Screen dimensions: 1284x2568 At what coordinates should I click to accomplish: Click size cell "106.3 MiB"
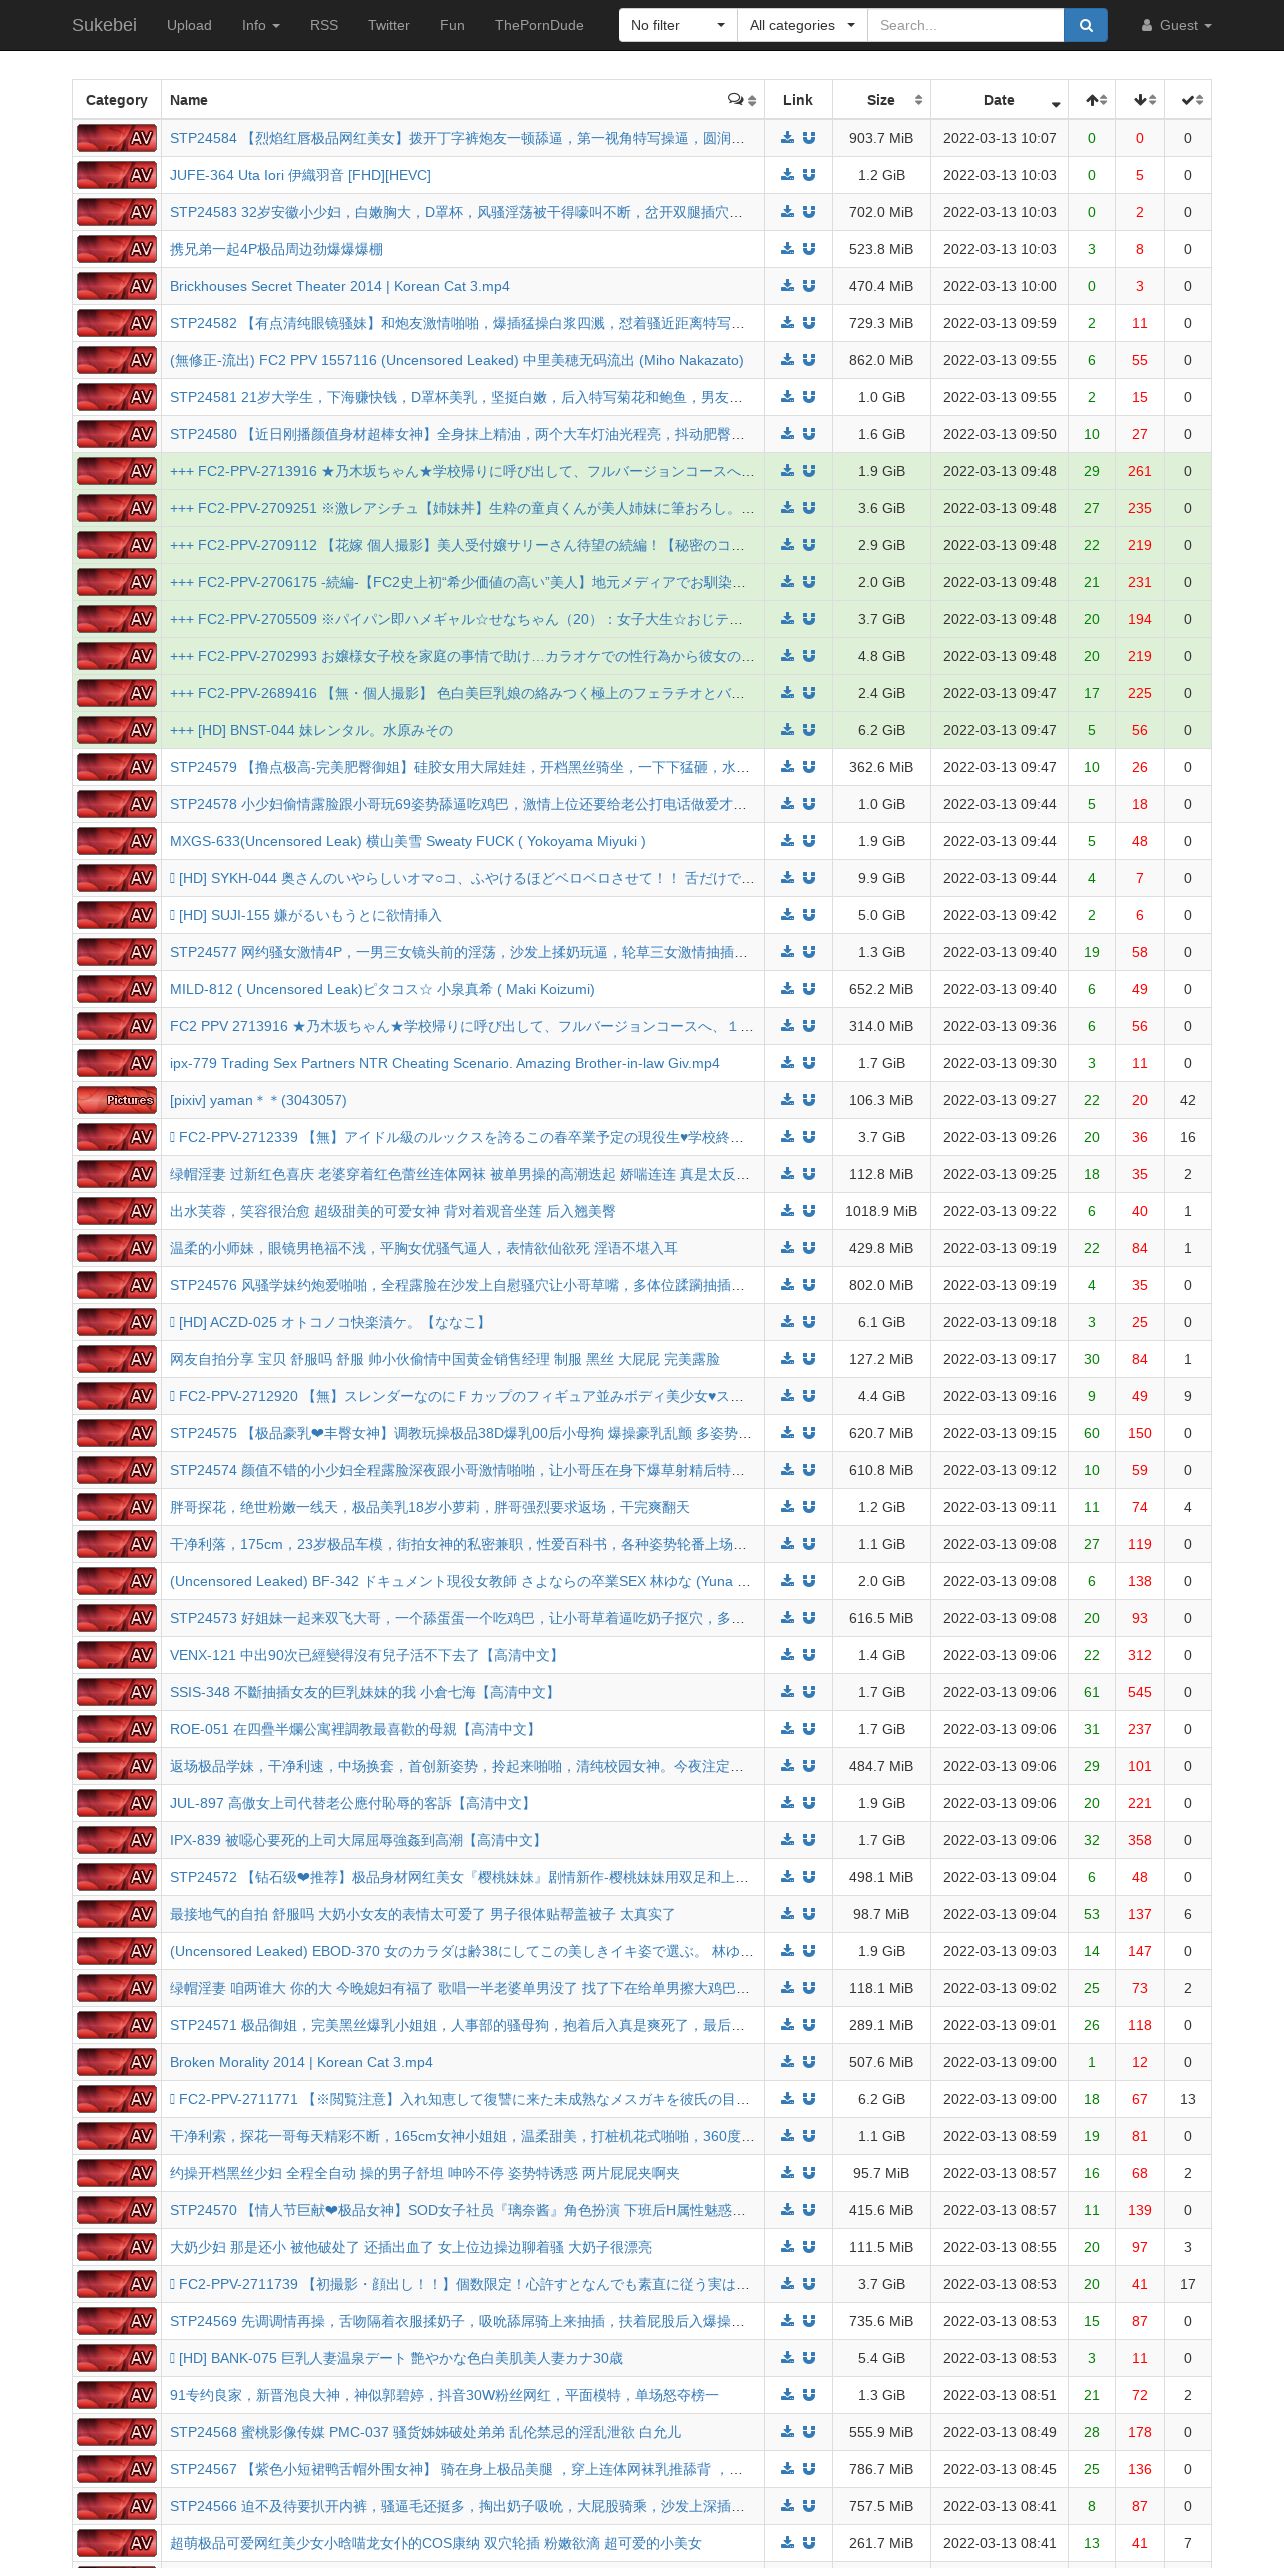click(x=881, y=1100)
